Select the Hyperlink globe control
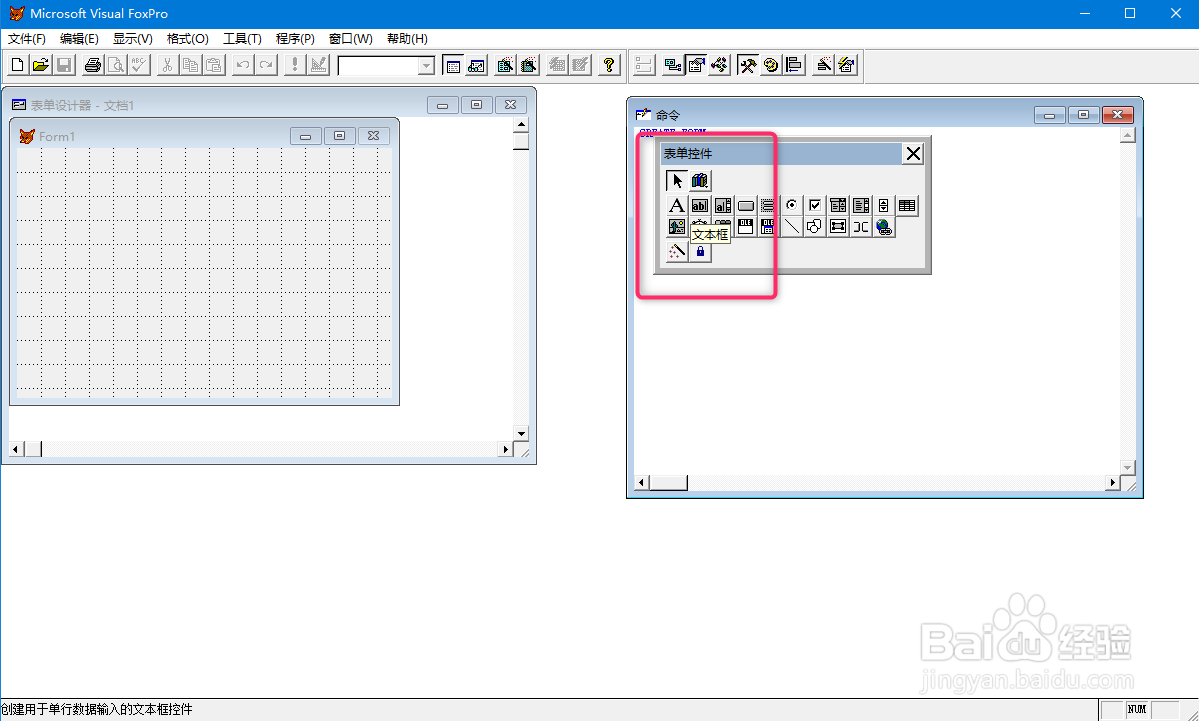Screen dimensions: 1199x721 click(884, 227)
